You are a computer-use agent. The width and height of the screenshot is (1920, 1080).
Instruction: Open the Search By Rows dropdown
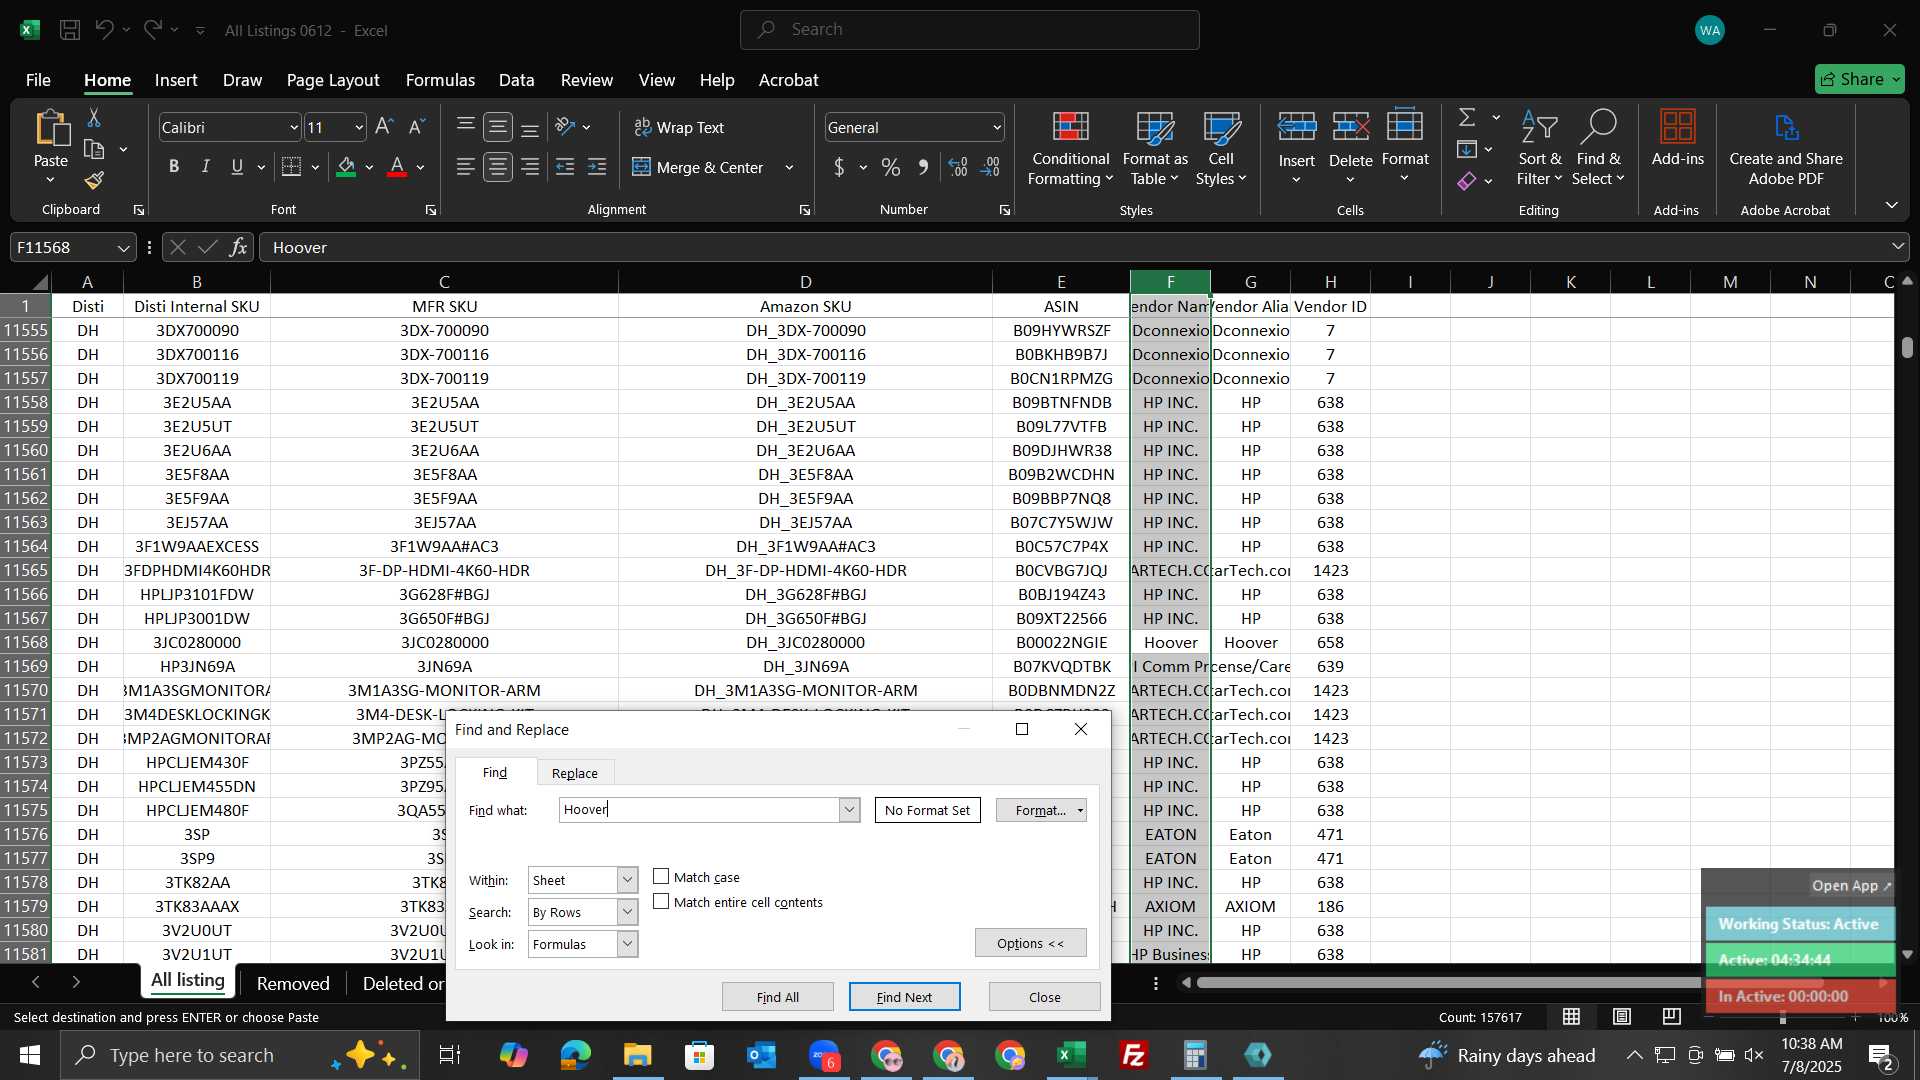[x=627, y=912]
